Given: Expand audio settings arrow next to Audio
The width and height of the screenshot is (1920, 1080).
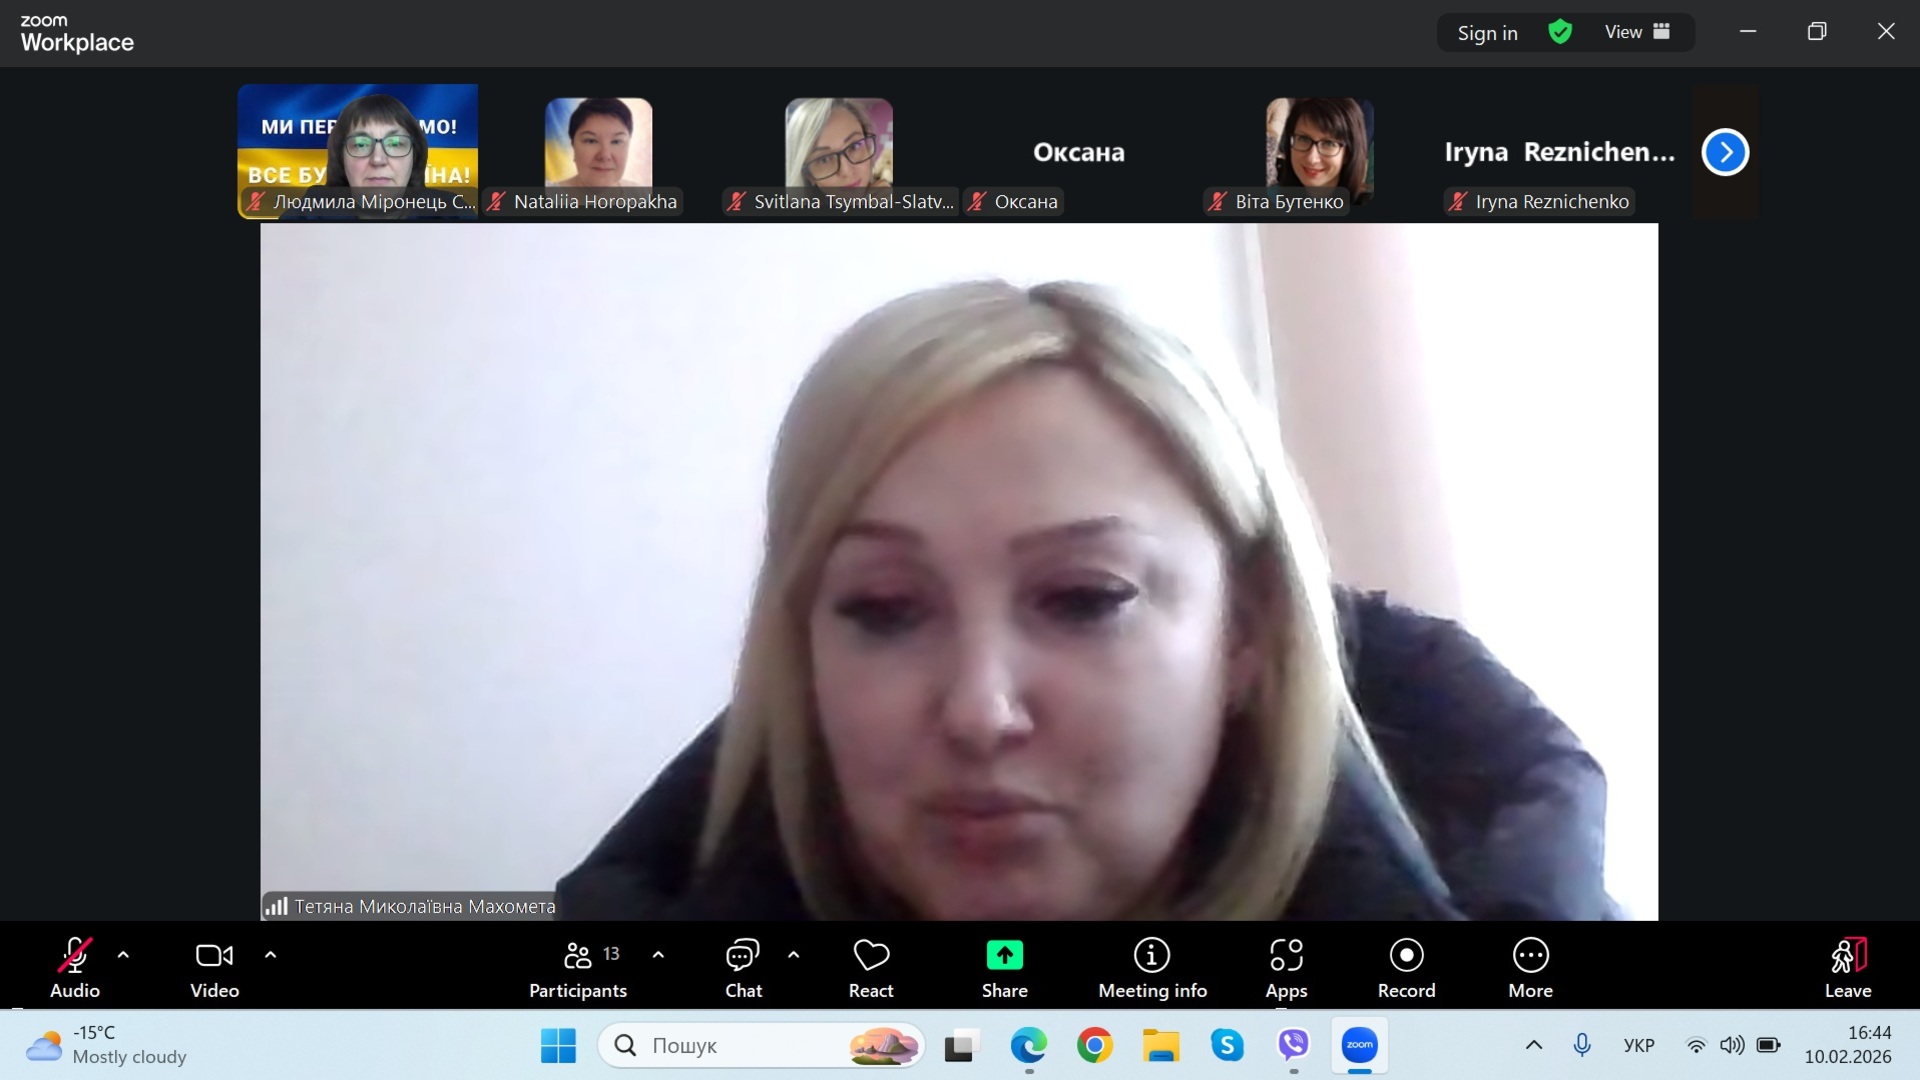Looking at the screenshot, I should 123,955.
